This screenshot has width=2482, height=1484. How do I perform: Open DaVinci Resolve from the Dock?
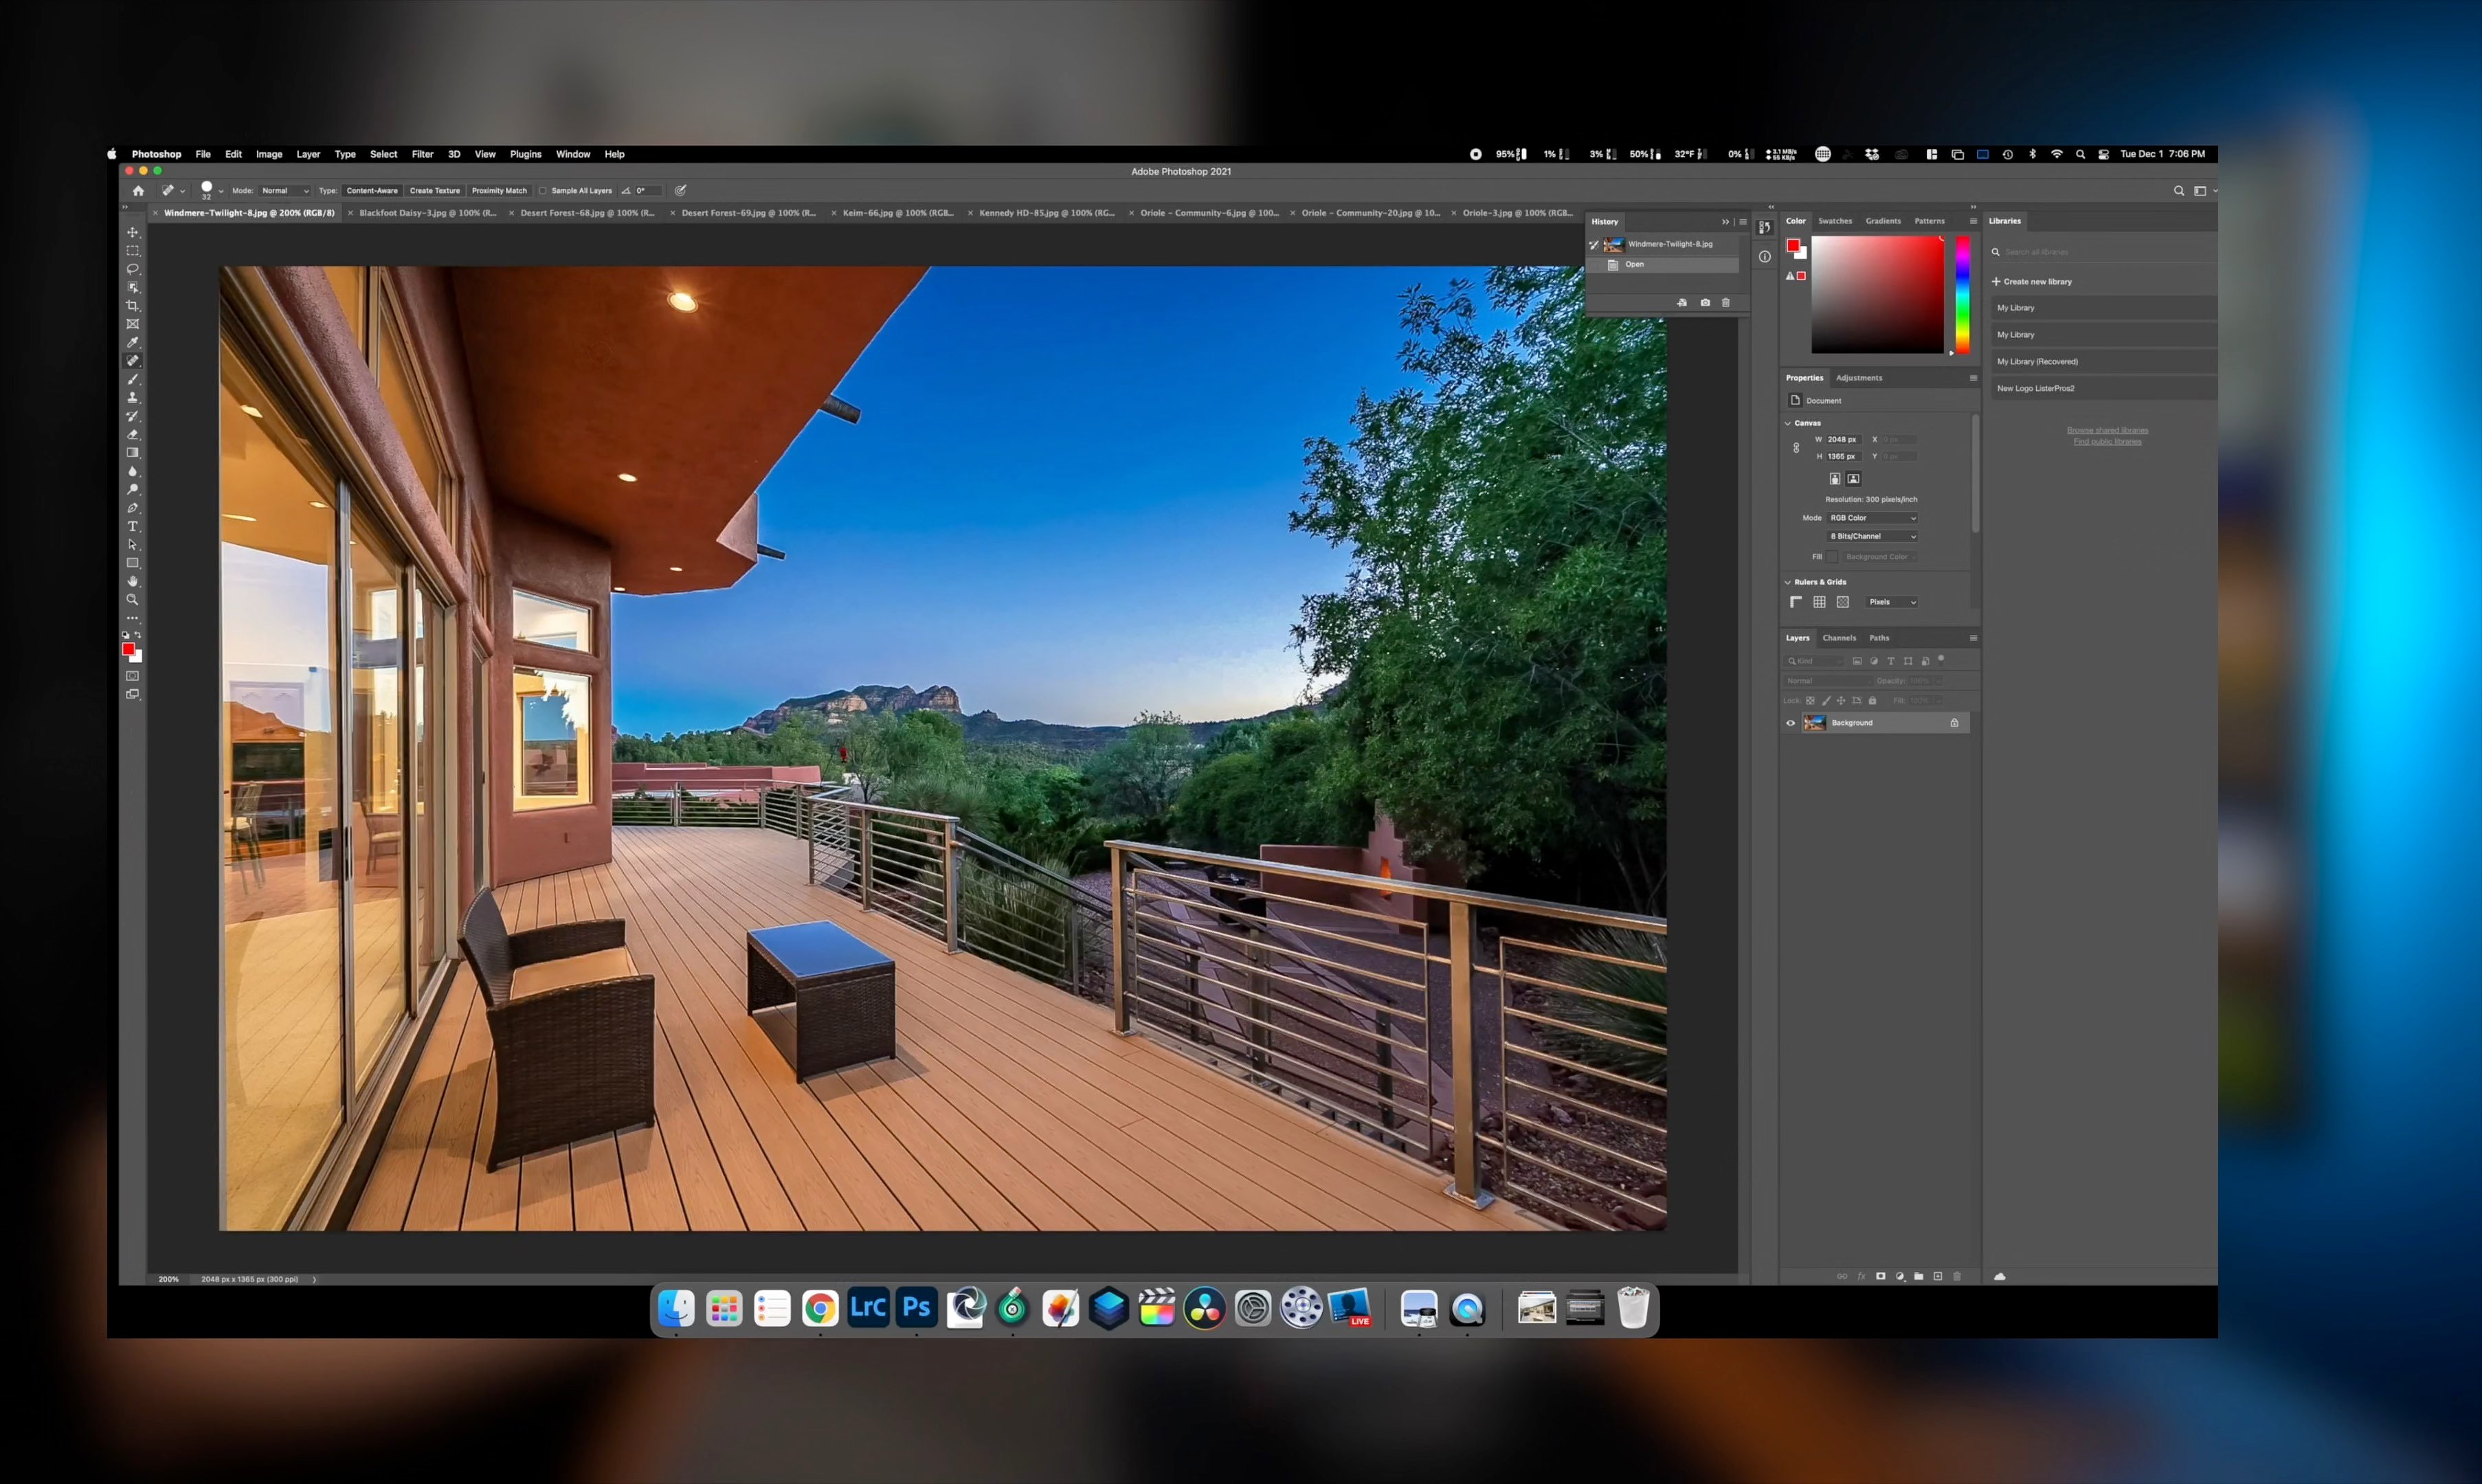pyautogui.click(x=1205, y=1308)
